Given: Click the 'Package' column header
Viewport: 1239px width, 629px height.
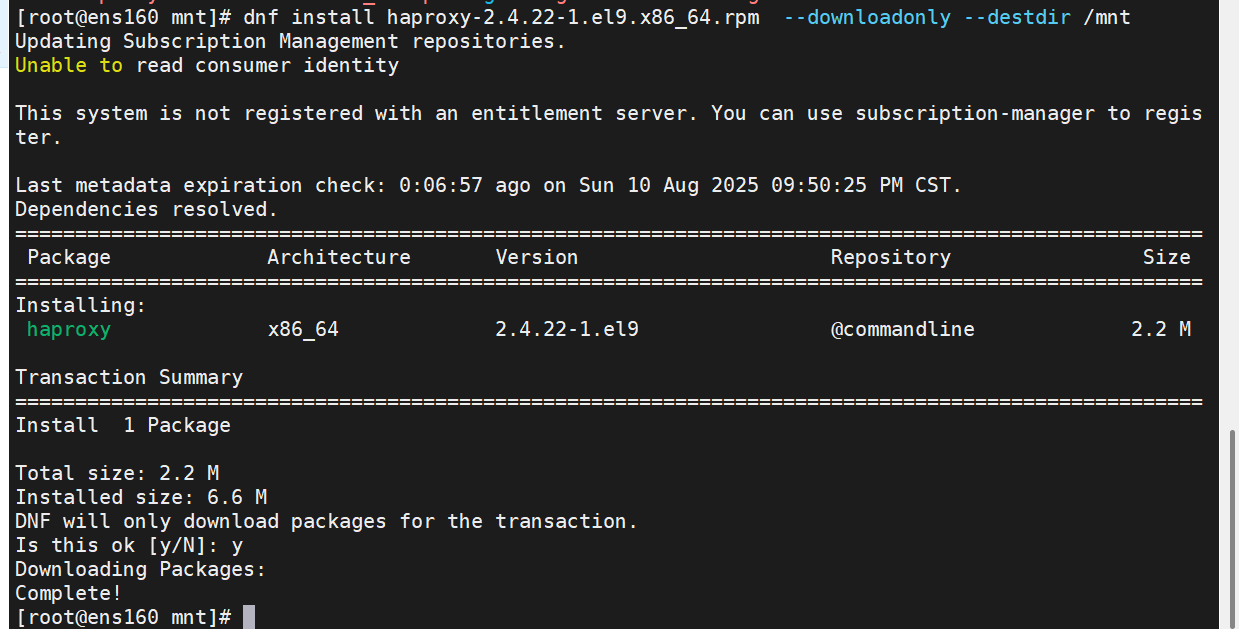Looking at the screenshot, I should (x=69, y=257).
